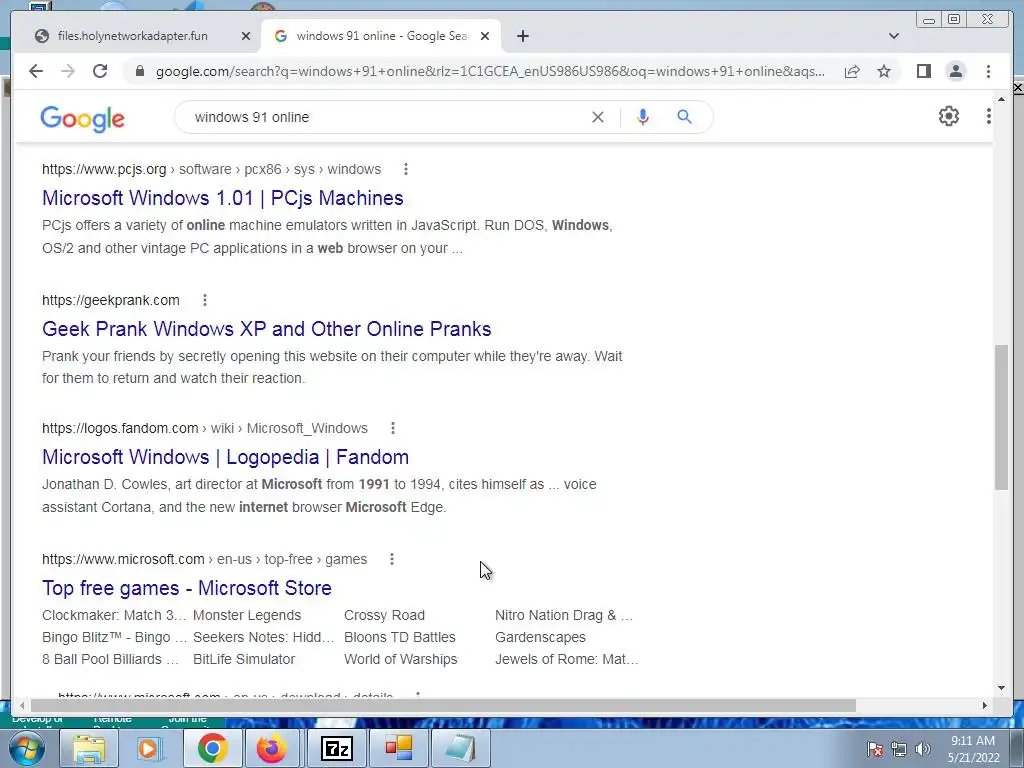Click Monster Legends sitelink
The height and width of the screenshot is (768, 1024).
[247, 615]
